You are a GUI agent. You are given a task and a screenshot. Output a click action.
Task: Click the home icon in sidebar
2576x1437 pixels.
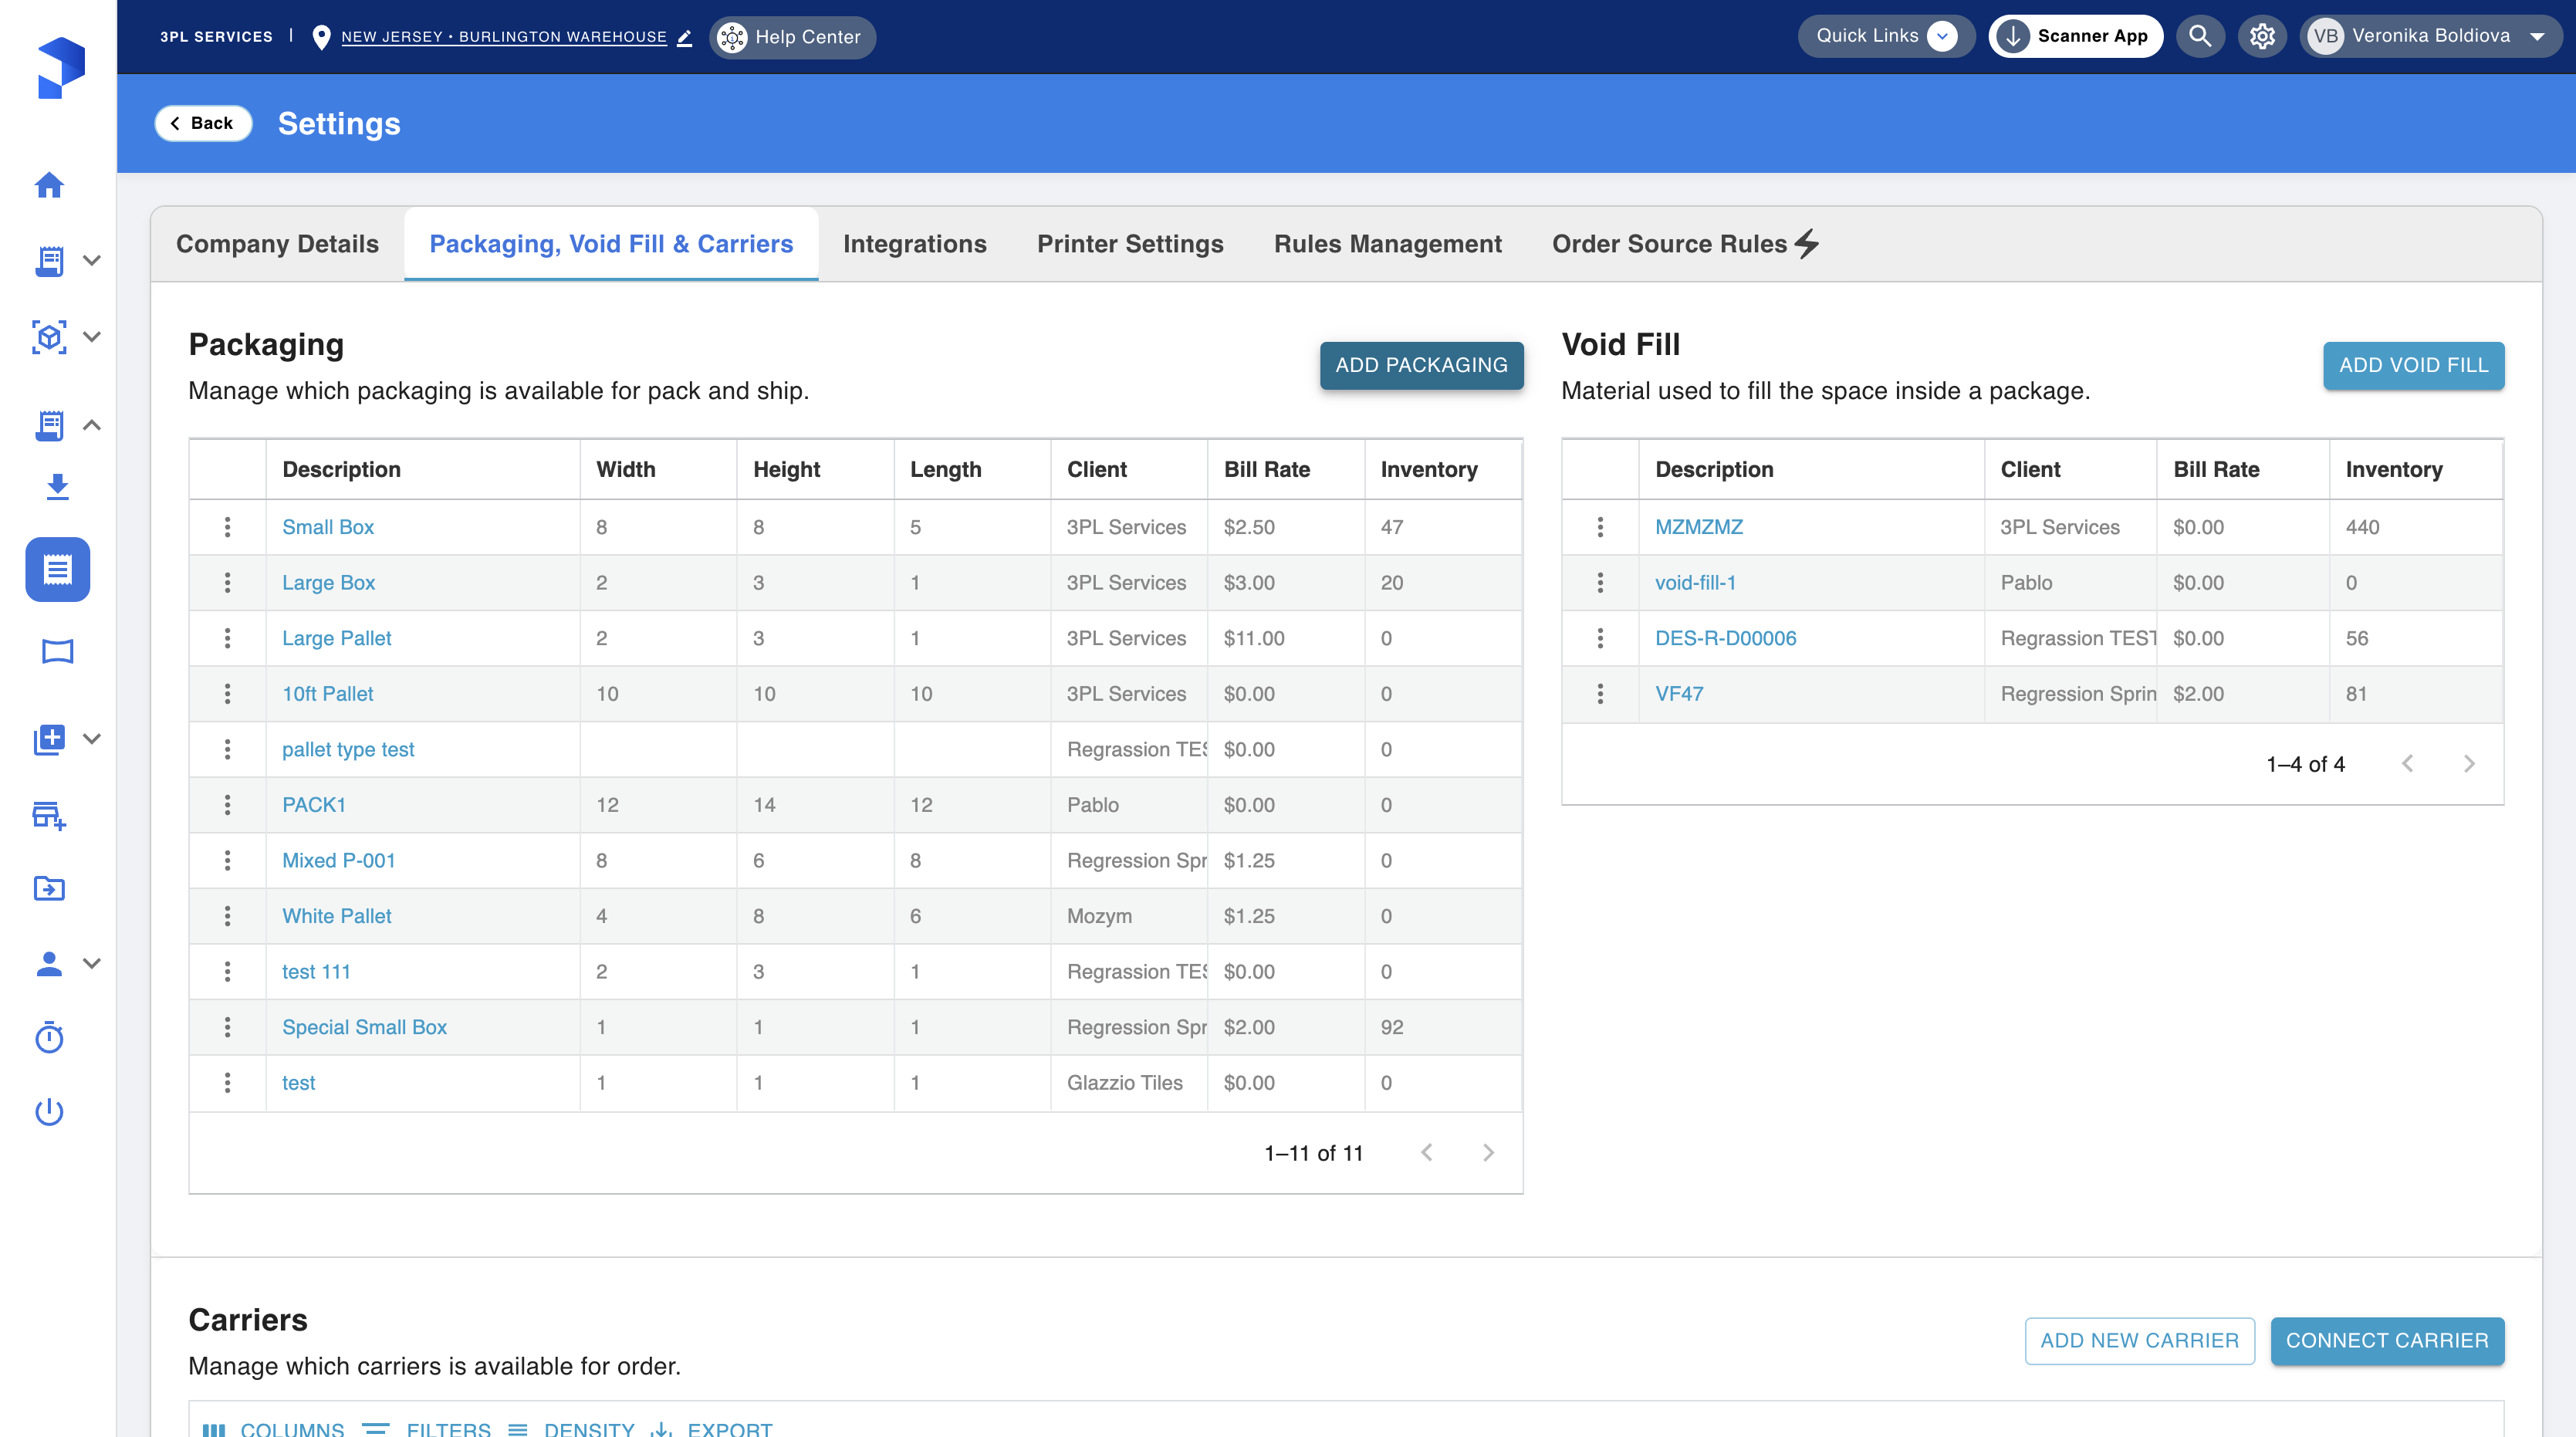point(49,185)
